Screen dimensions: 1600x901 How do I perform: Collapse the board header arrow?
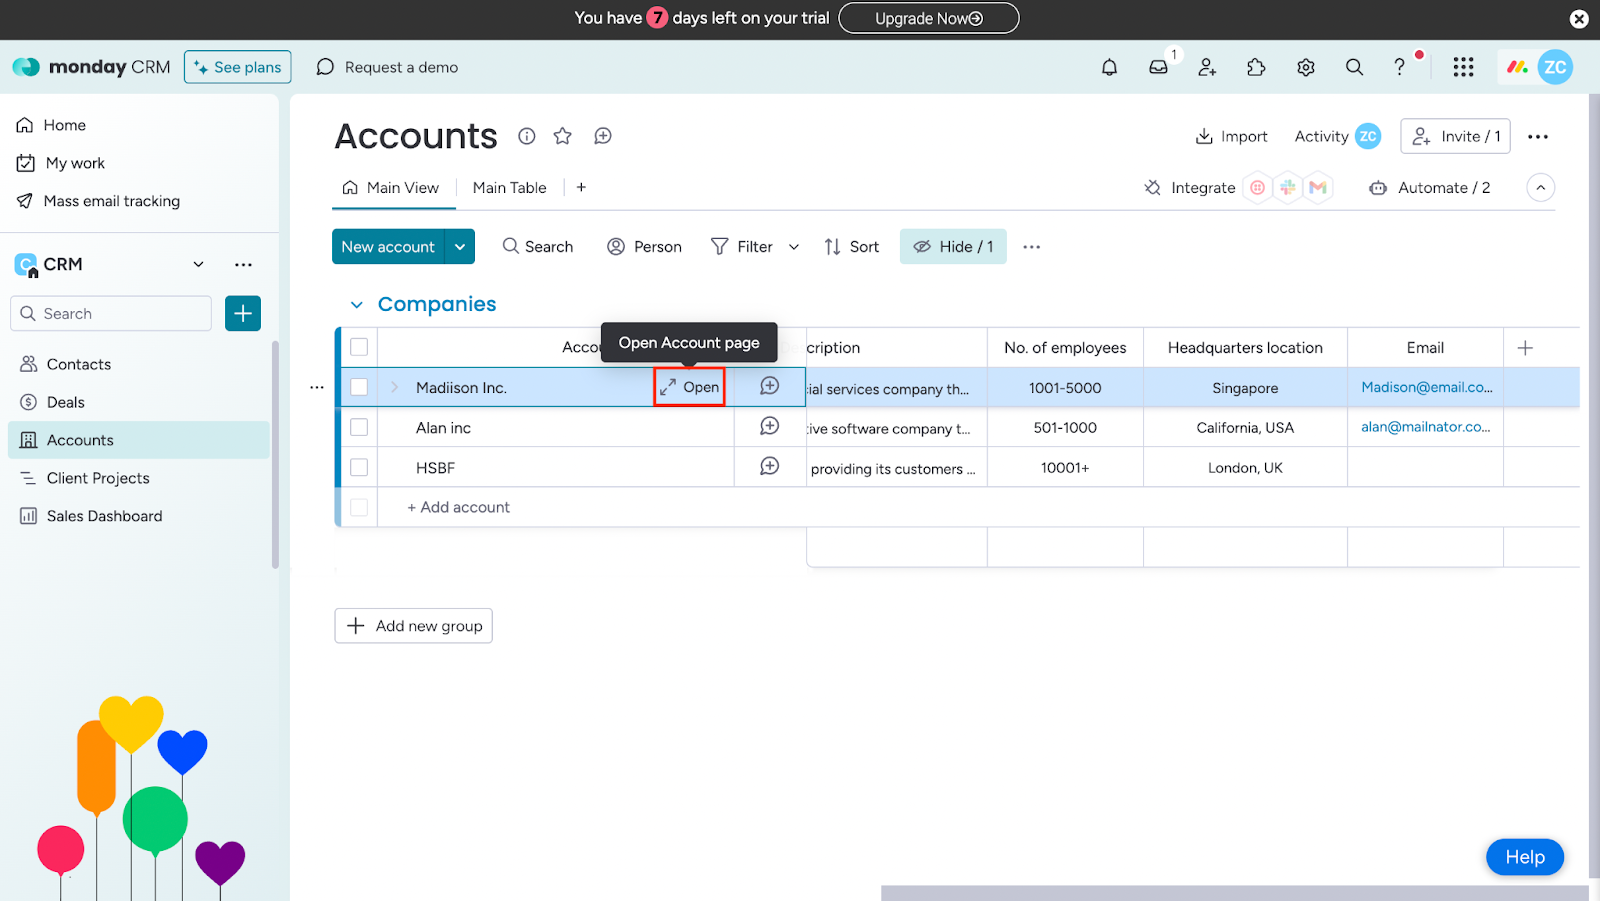pyautogui.click(x=1541, y=187)
